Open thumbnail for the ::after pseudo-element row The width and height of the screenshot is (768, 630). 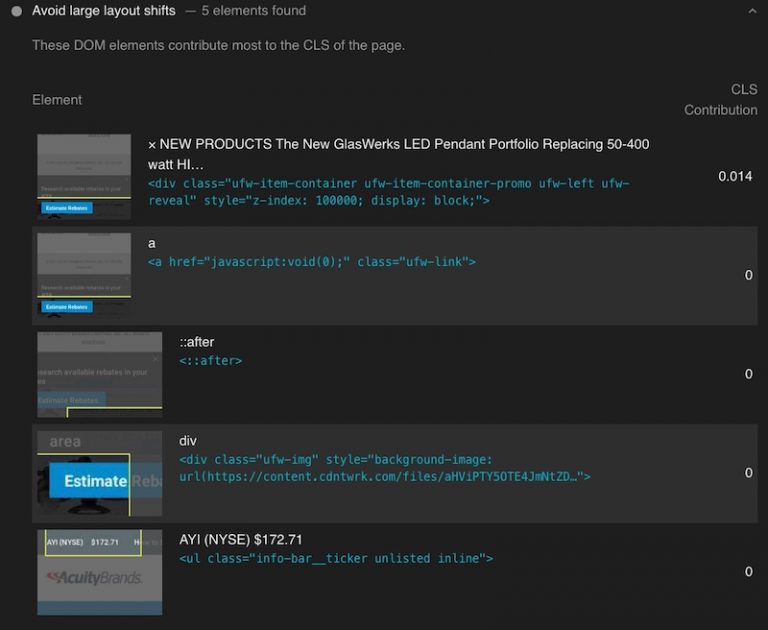99,374
